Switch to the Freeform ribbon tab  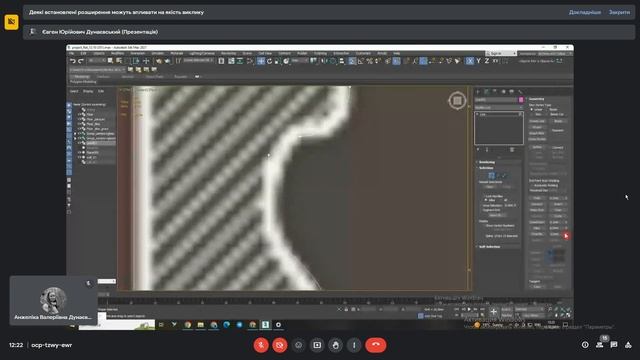click(x=103, y=76)
